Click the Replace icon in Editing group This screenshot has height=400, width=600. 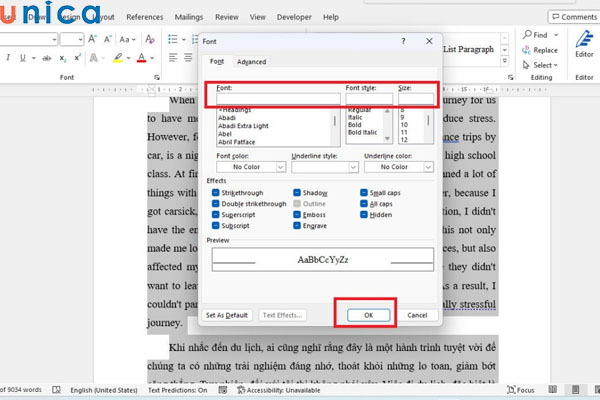pos(524,50)
